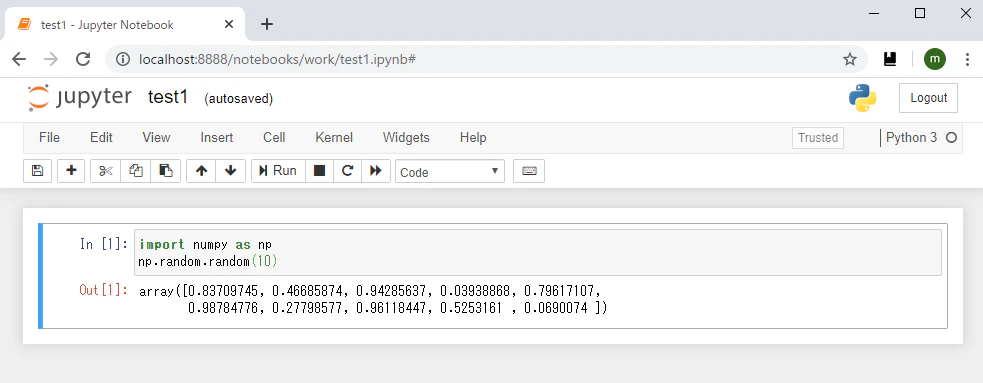
Task: Open the command palette keyboard icon
Action: (x=529, y=171)
